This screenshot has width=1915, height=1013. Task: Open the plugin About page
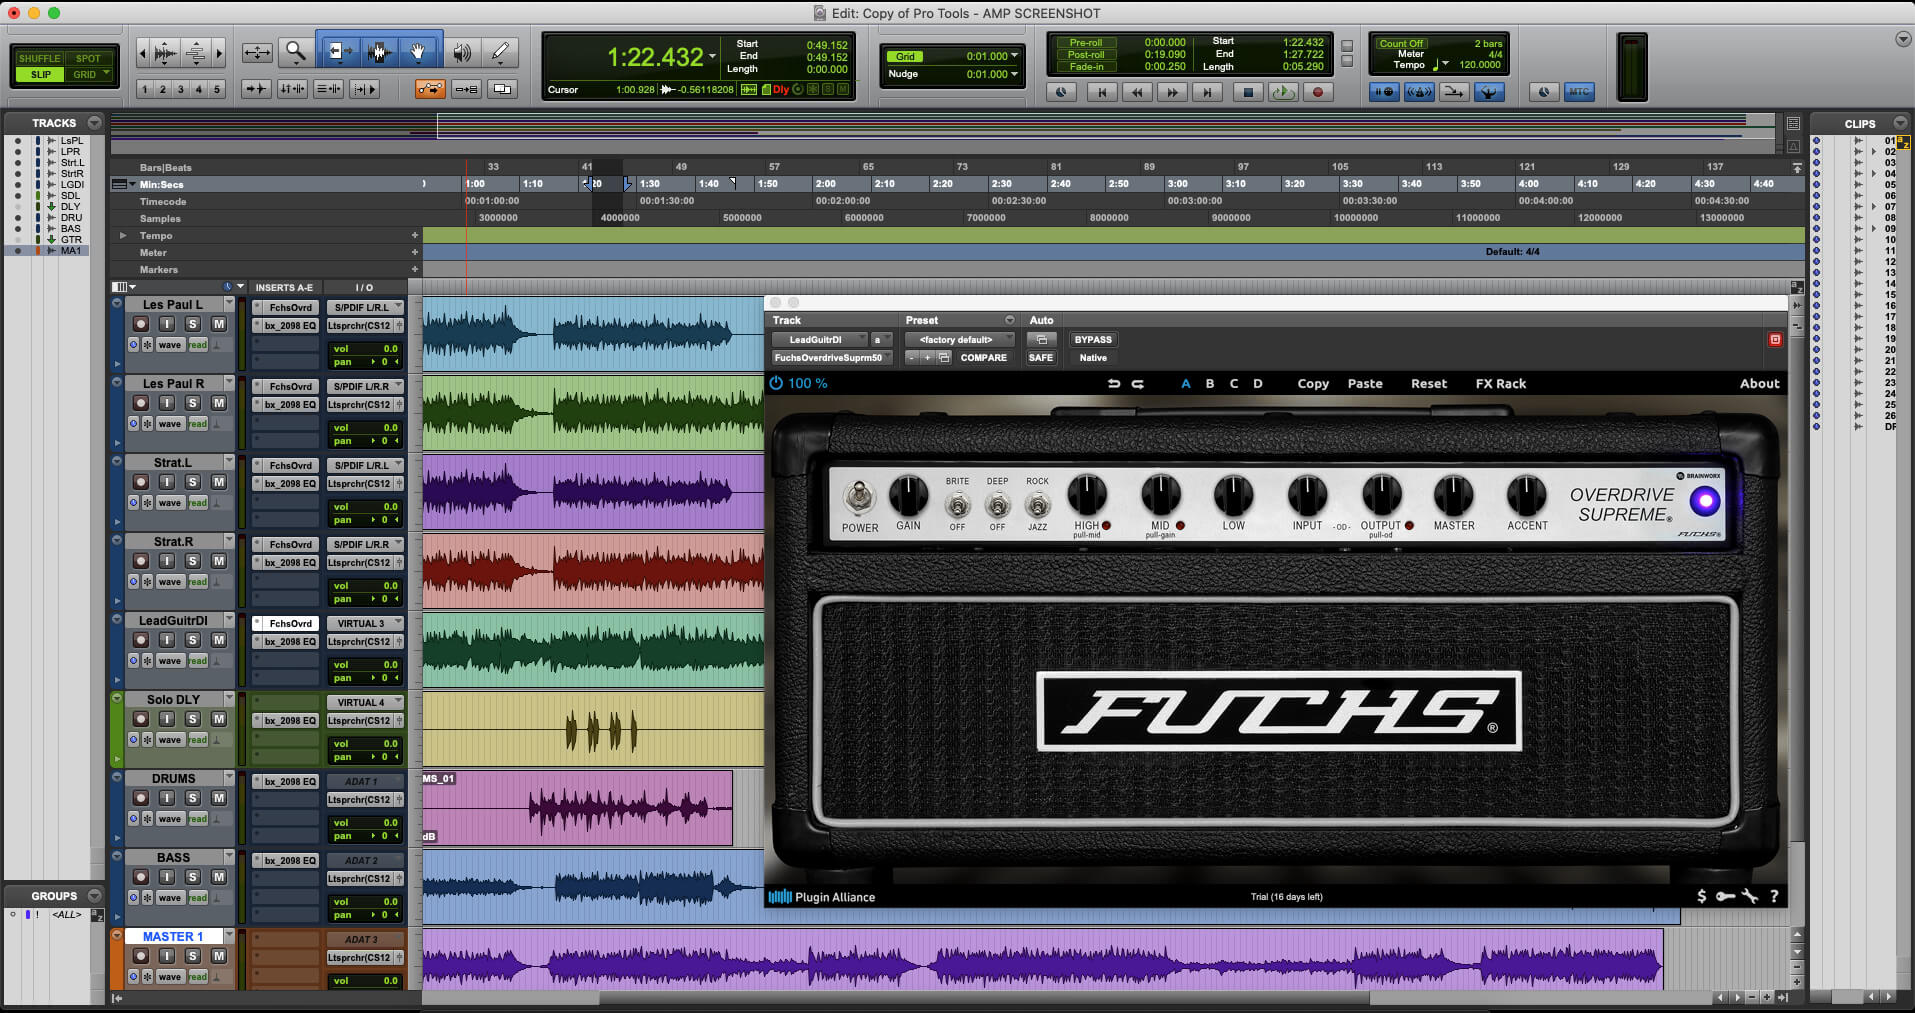coord(1759,384)
